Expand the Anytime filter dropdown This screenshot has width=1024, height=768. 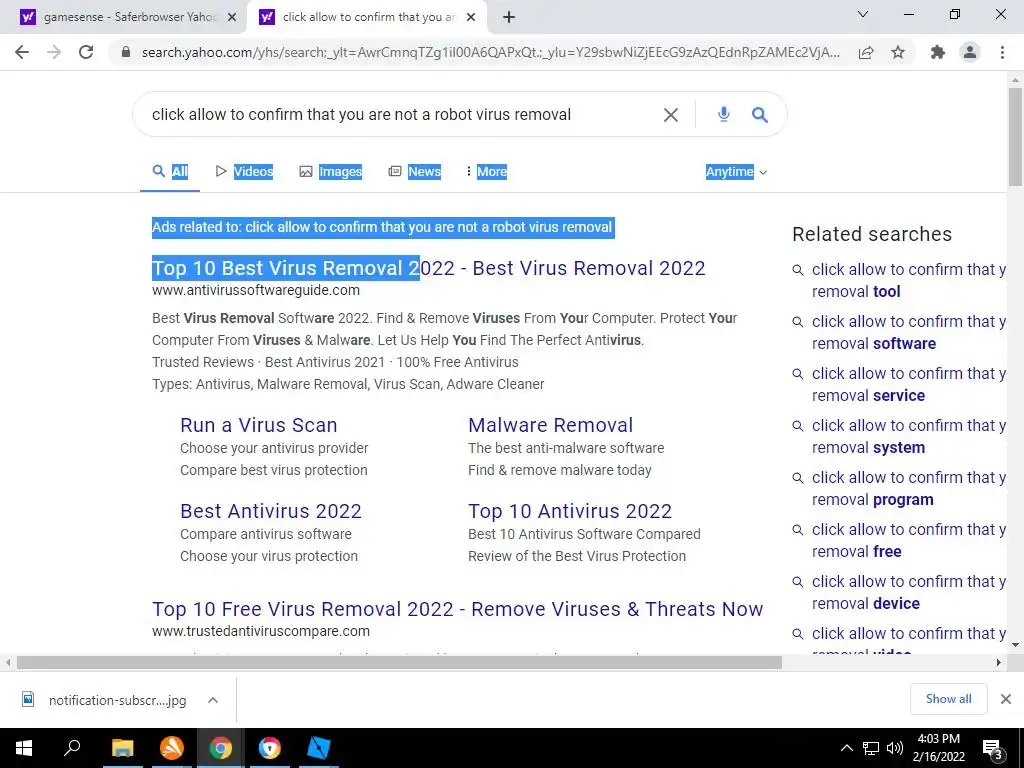(736, 172)
